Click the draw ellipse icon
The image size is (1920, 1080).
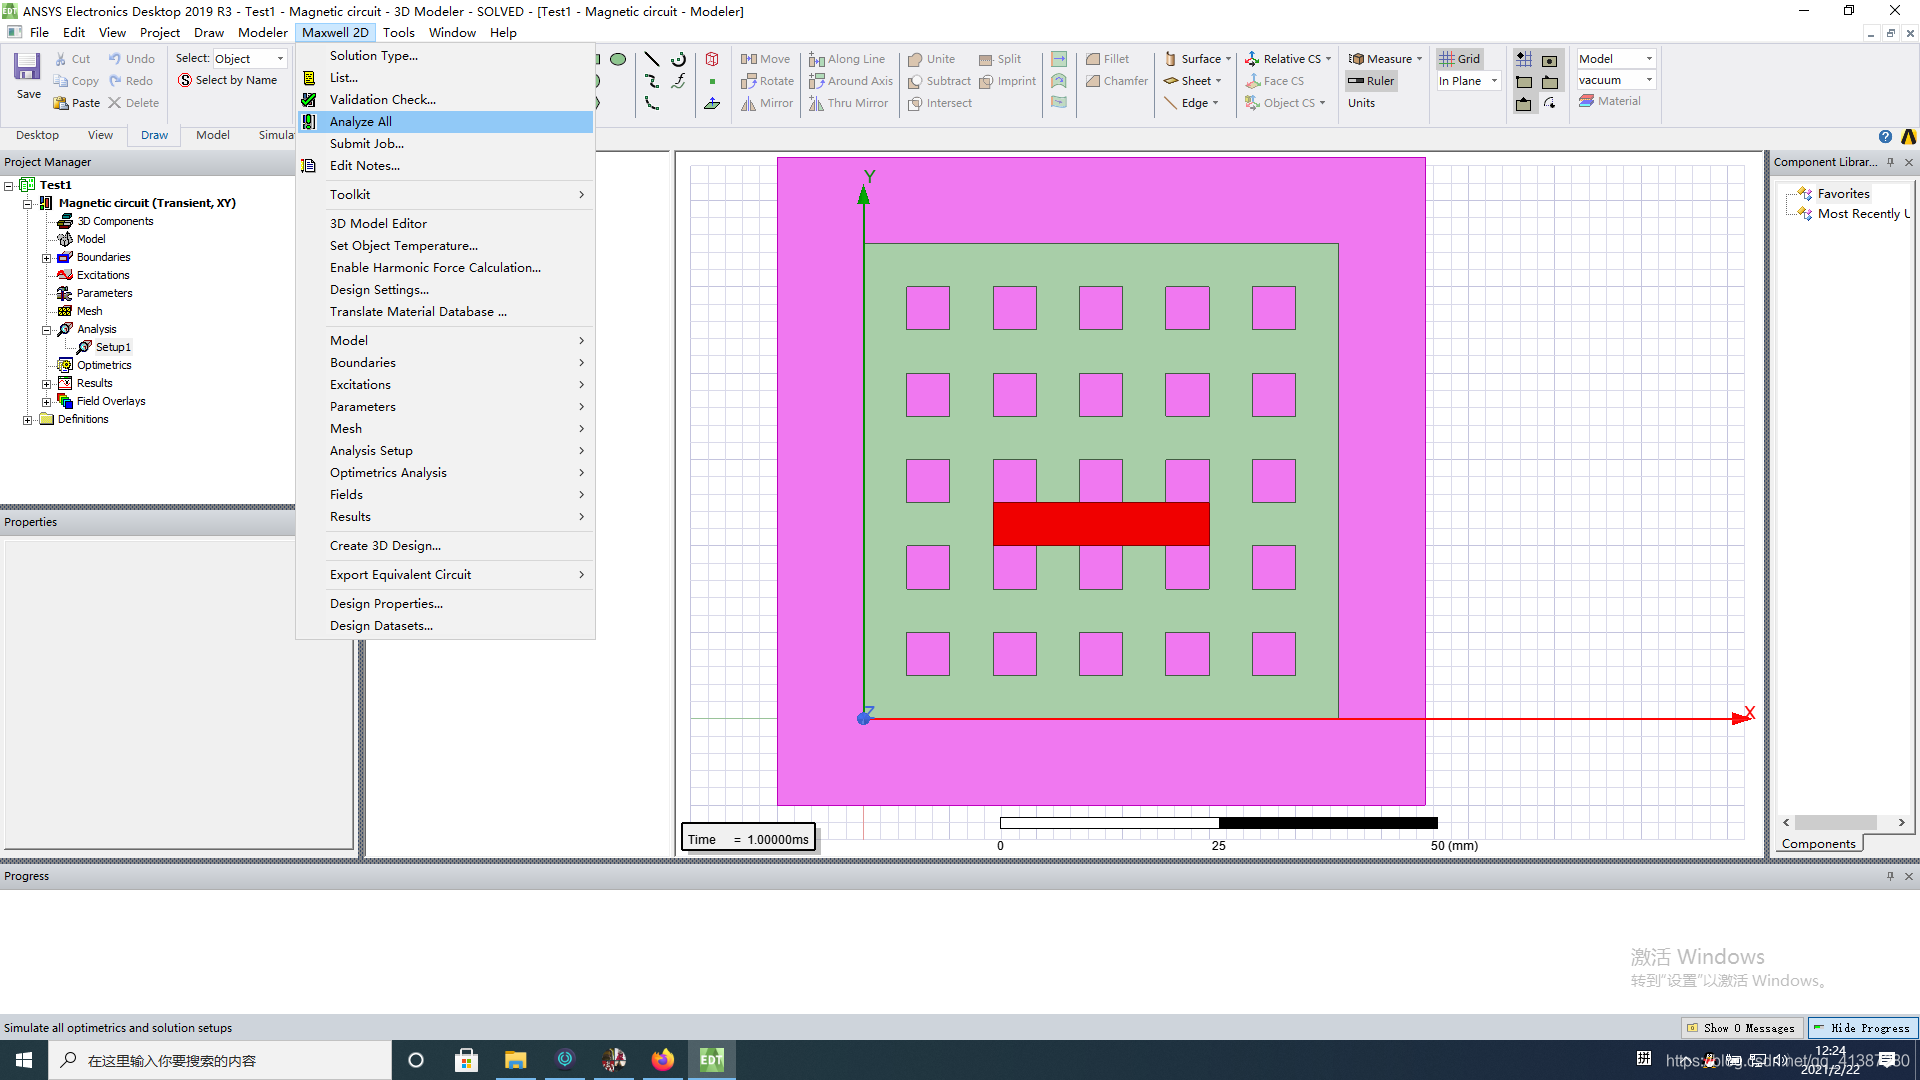[x=618, y=59]
